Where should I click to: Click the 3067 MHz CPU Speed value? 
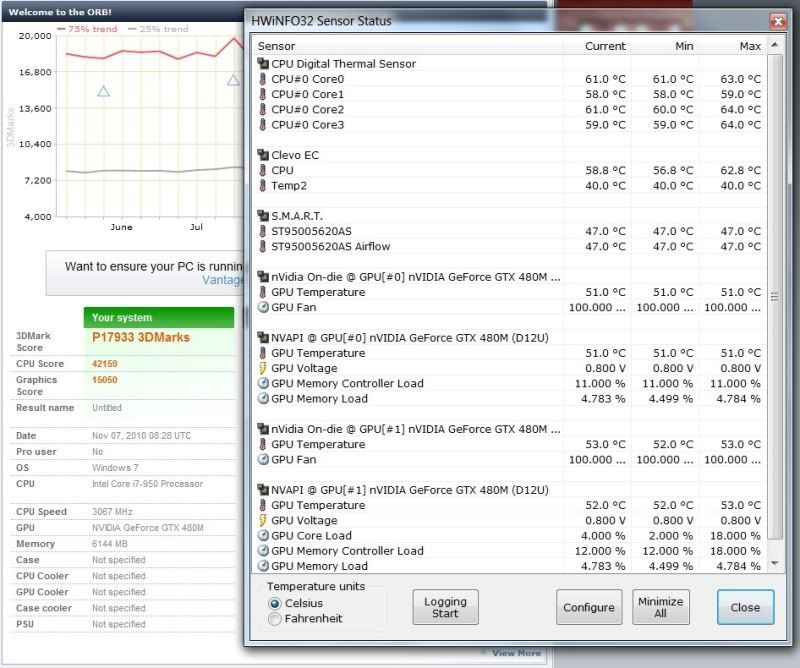pyautogui.click(x=112, y=512)
